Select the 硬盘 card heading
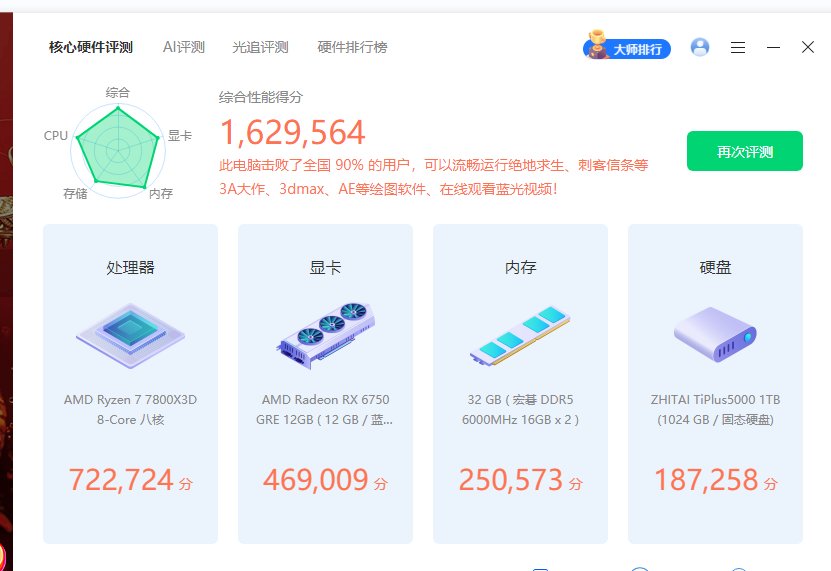The width and height of the screenshot is (831, 571). (715, 267)
